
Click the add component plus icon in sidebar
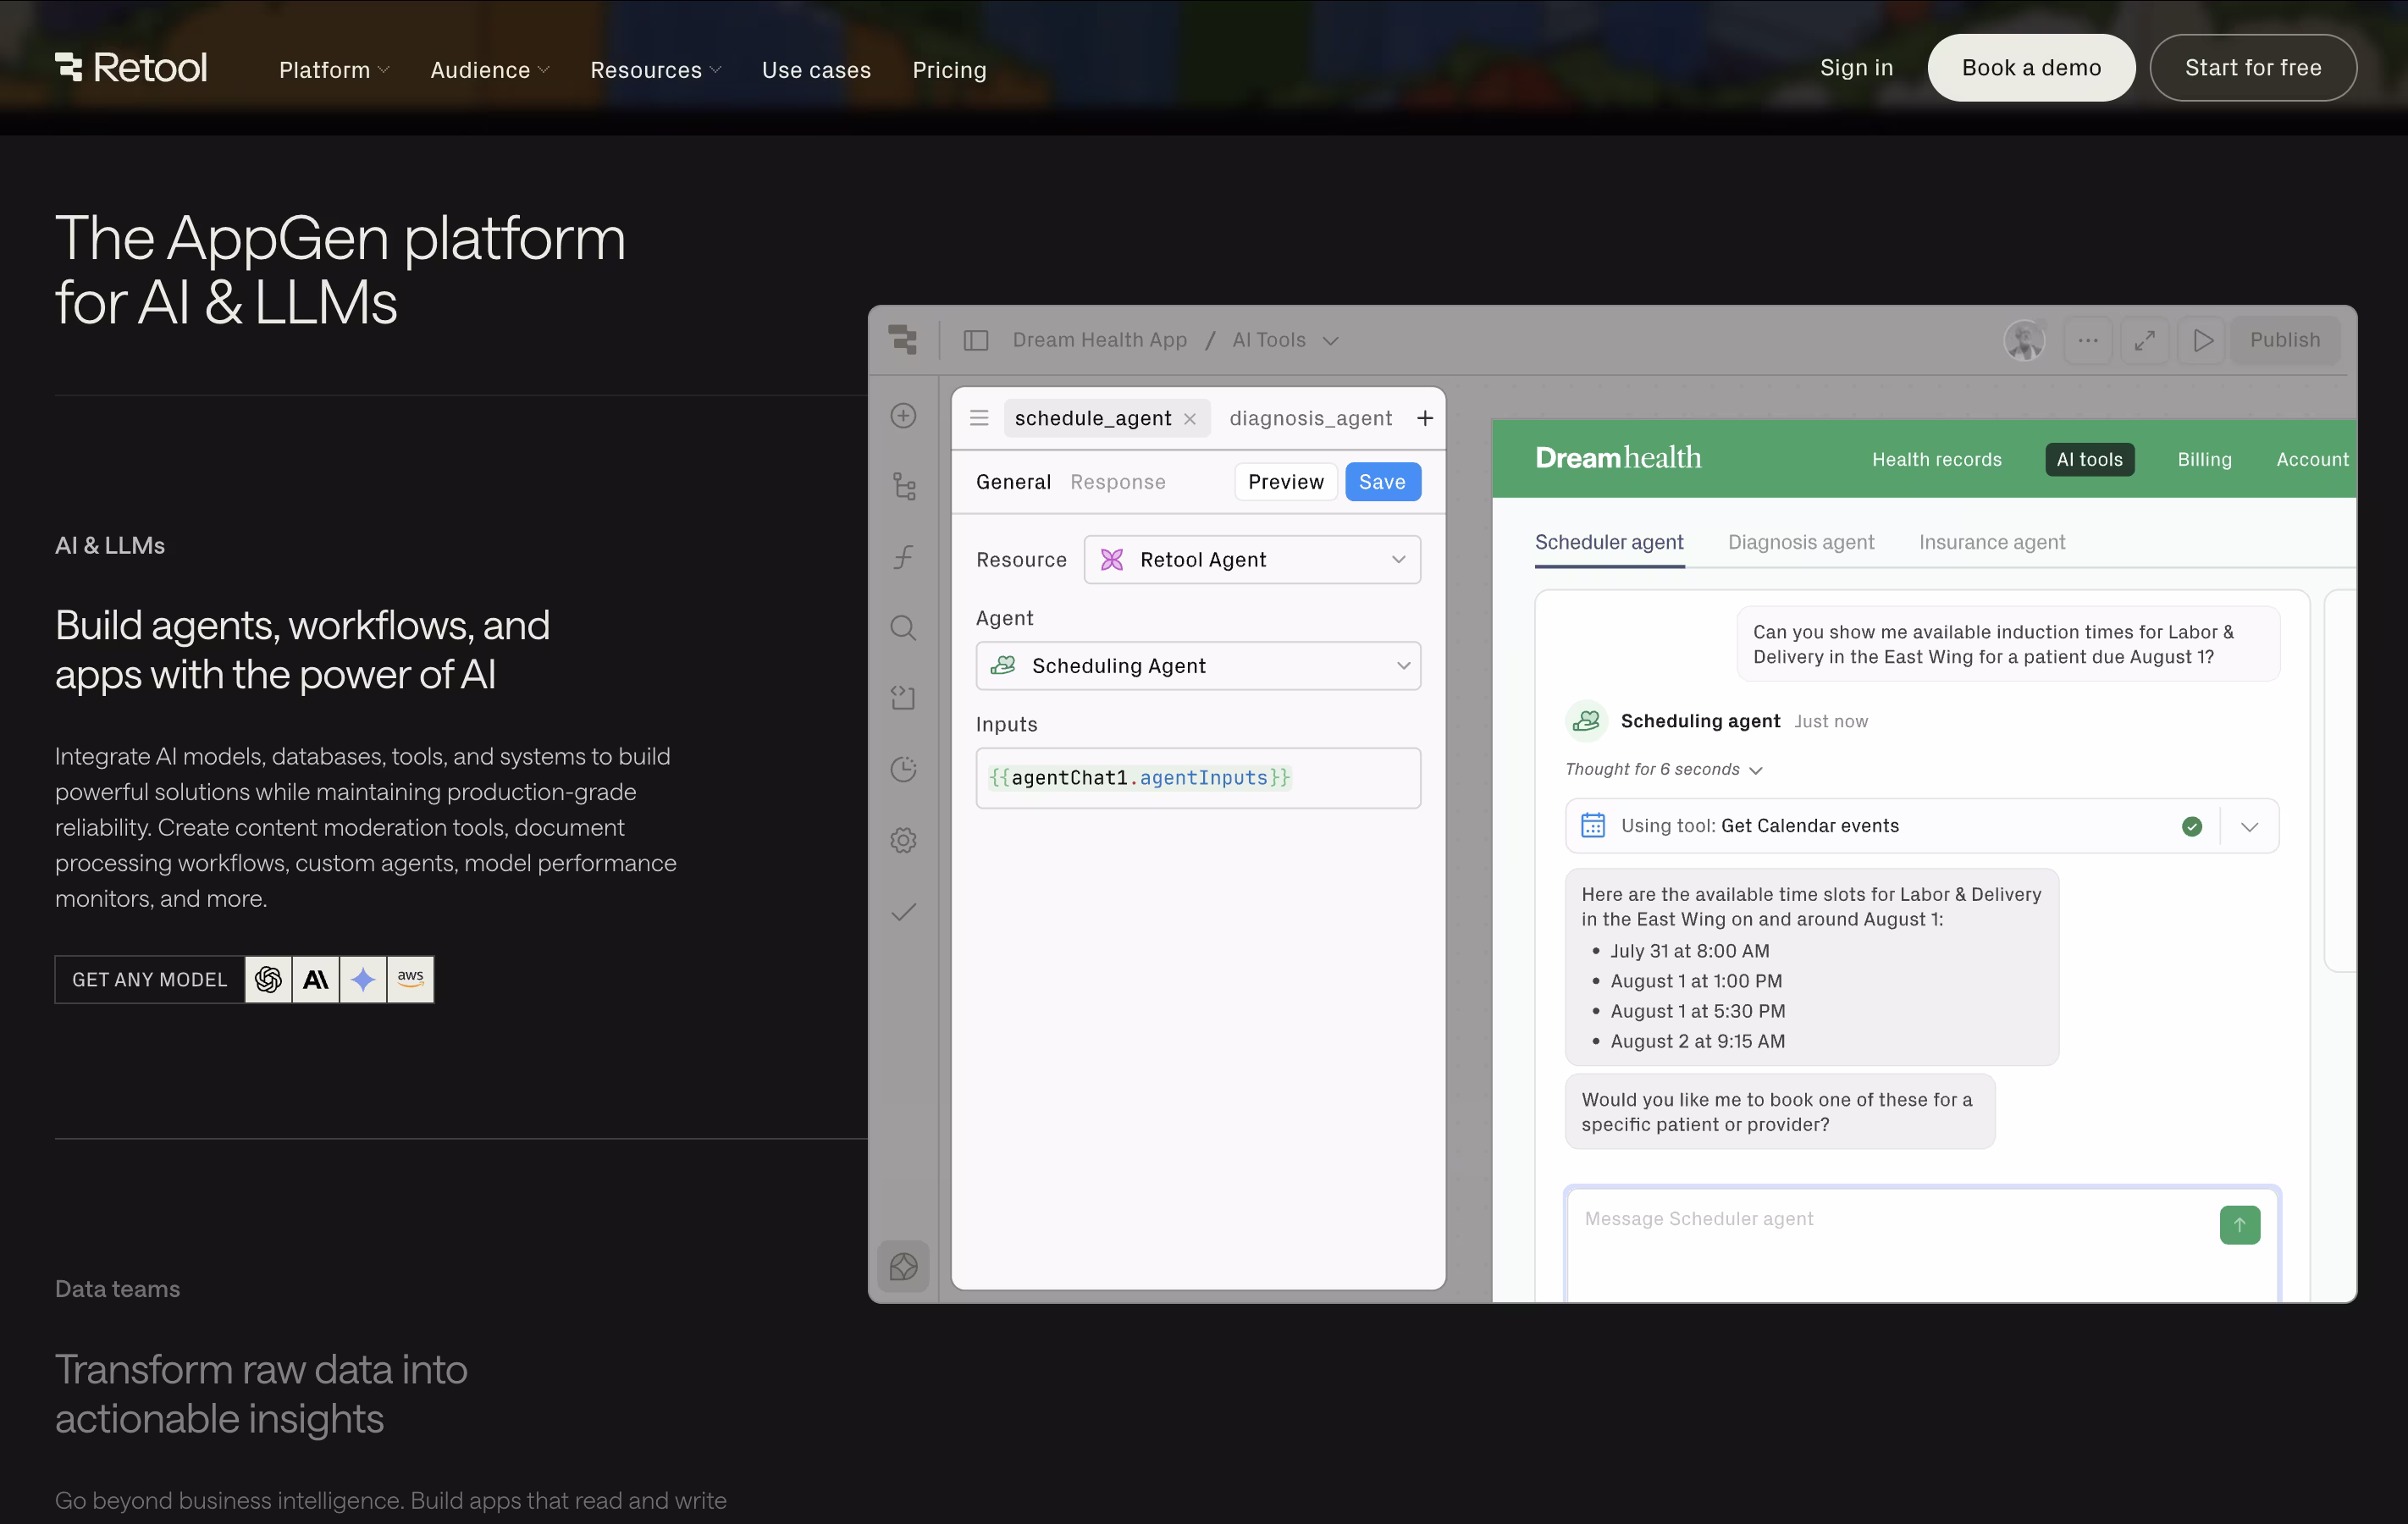click(903, 416)
